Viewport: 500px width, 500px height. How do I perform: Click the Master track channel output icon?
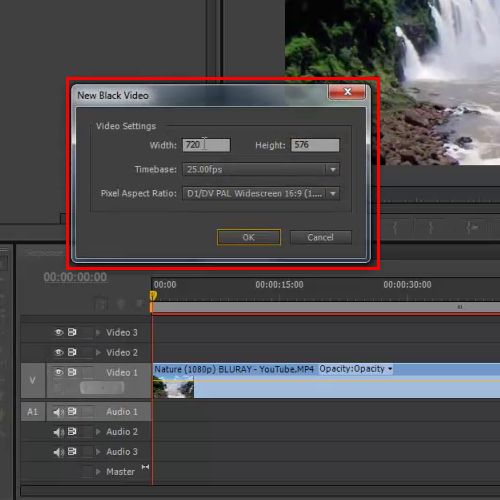coord(145,467)
